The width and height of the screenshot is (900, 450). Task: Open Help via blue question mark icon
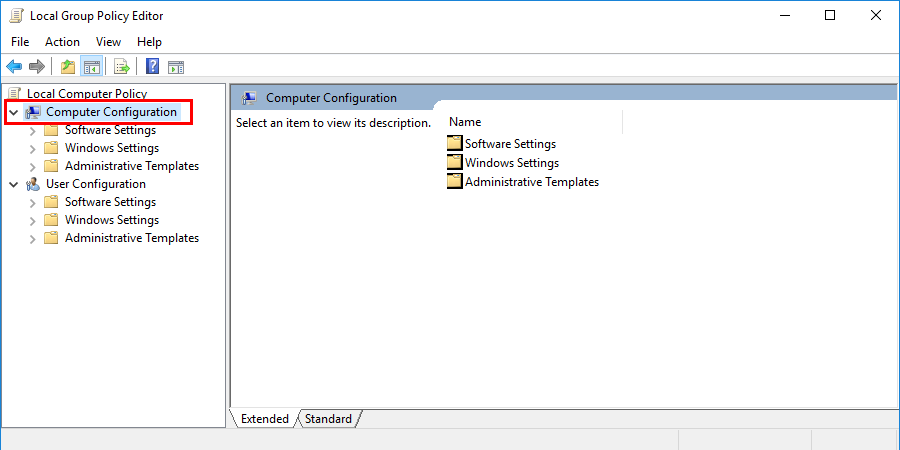(x=153, y=67)
